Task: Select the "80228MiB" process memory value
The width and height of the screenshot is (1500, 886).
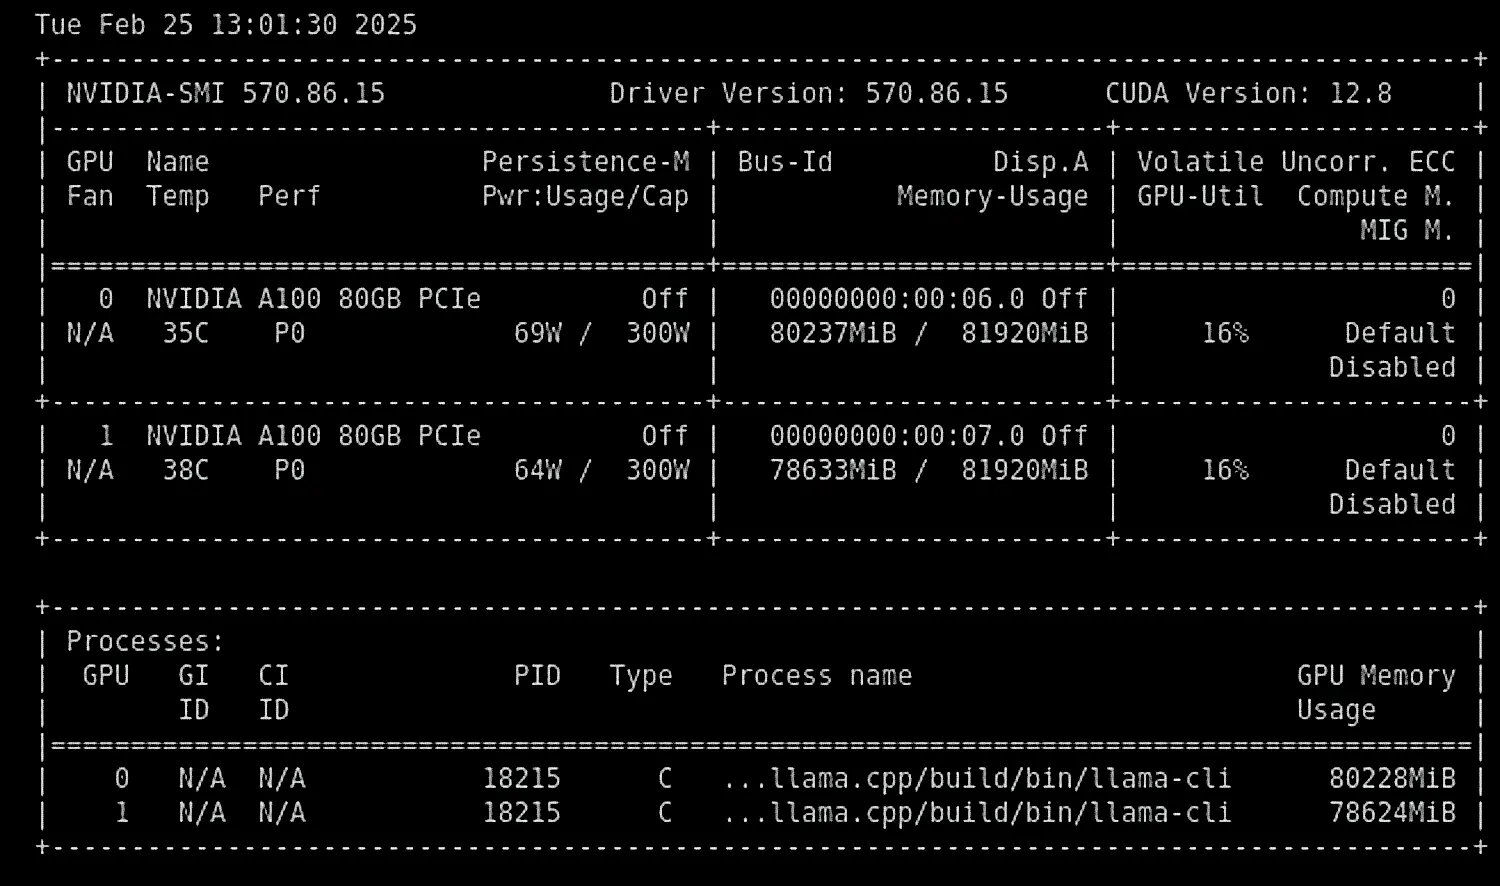Action: pyautogui.click(x=1392, y=779)
